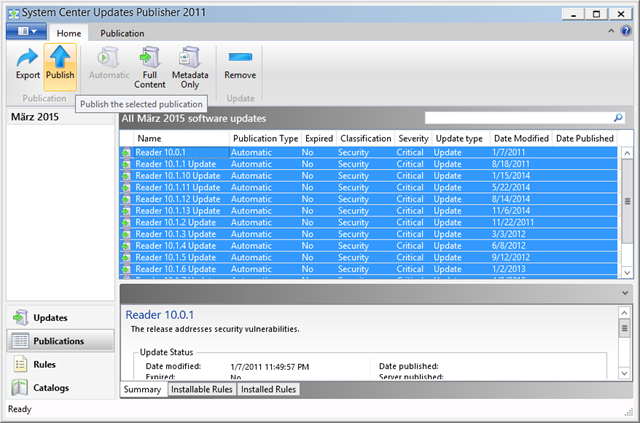Click the date modified value 1/7/2011 11:49:57 PM

point(269,367)
